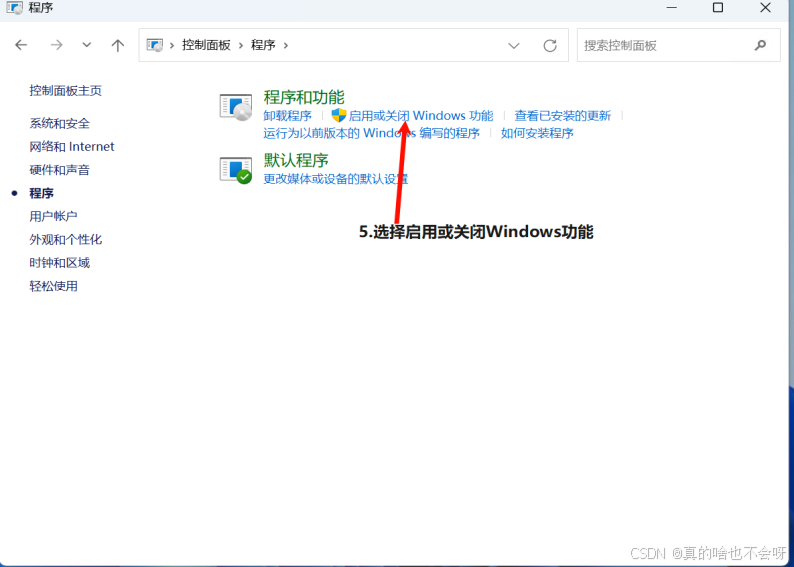This screenshot has width=794, height=567.
Task: Open 用户帐户 category
Action: [53, 216]
